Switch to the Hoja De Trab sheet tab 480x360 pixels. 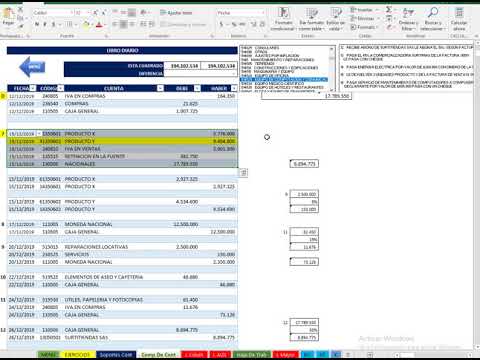252,355
